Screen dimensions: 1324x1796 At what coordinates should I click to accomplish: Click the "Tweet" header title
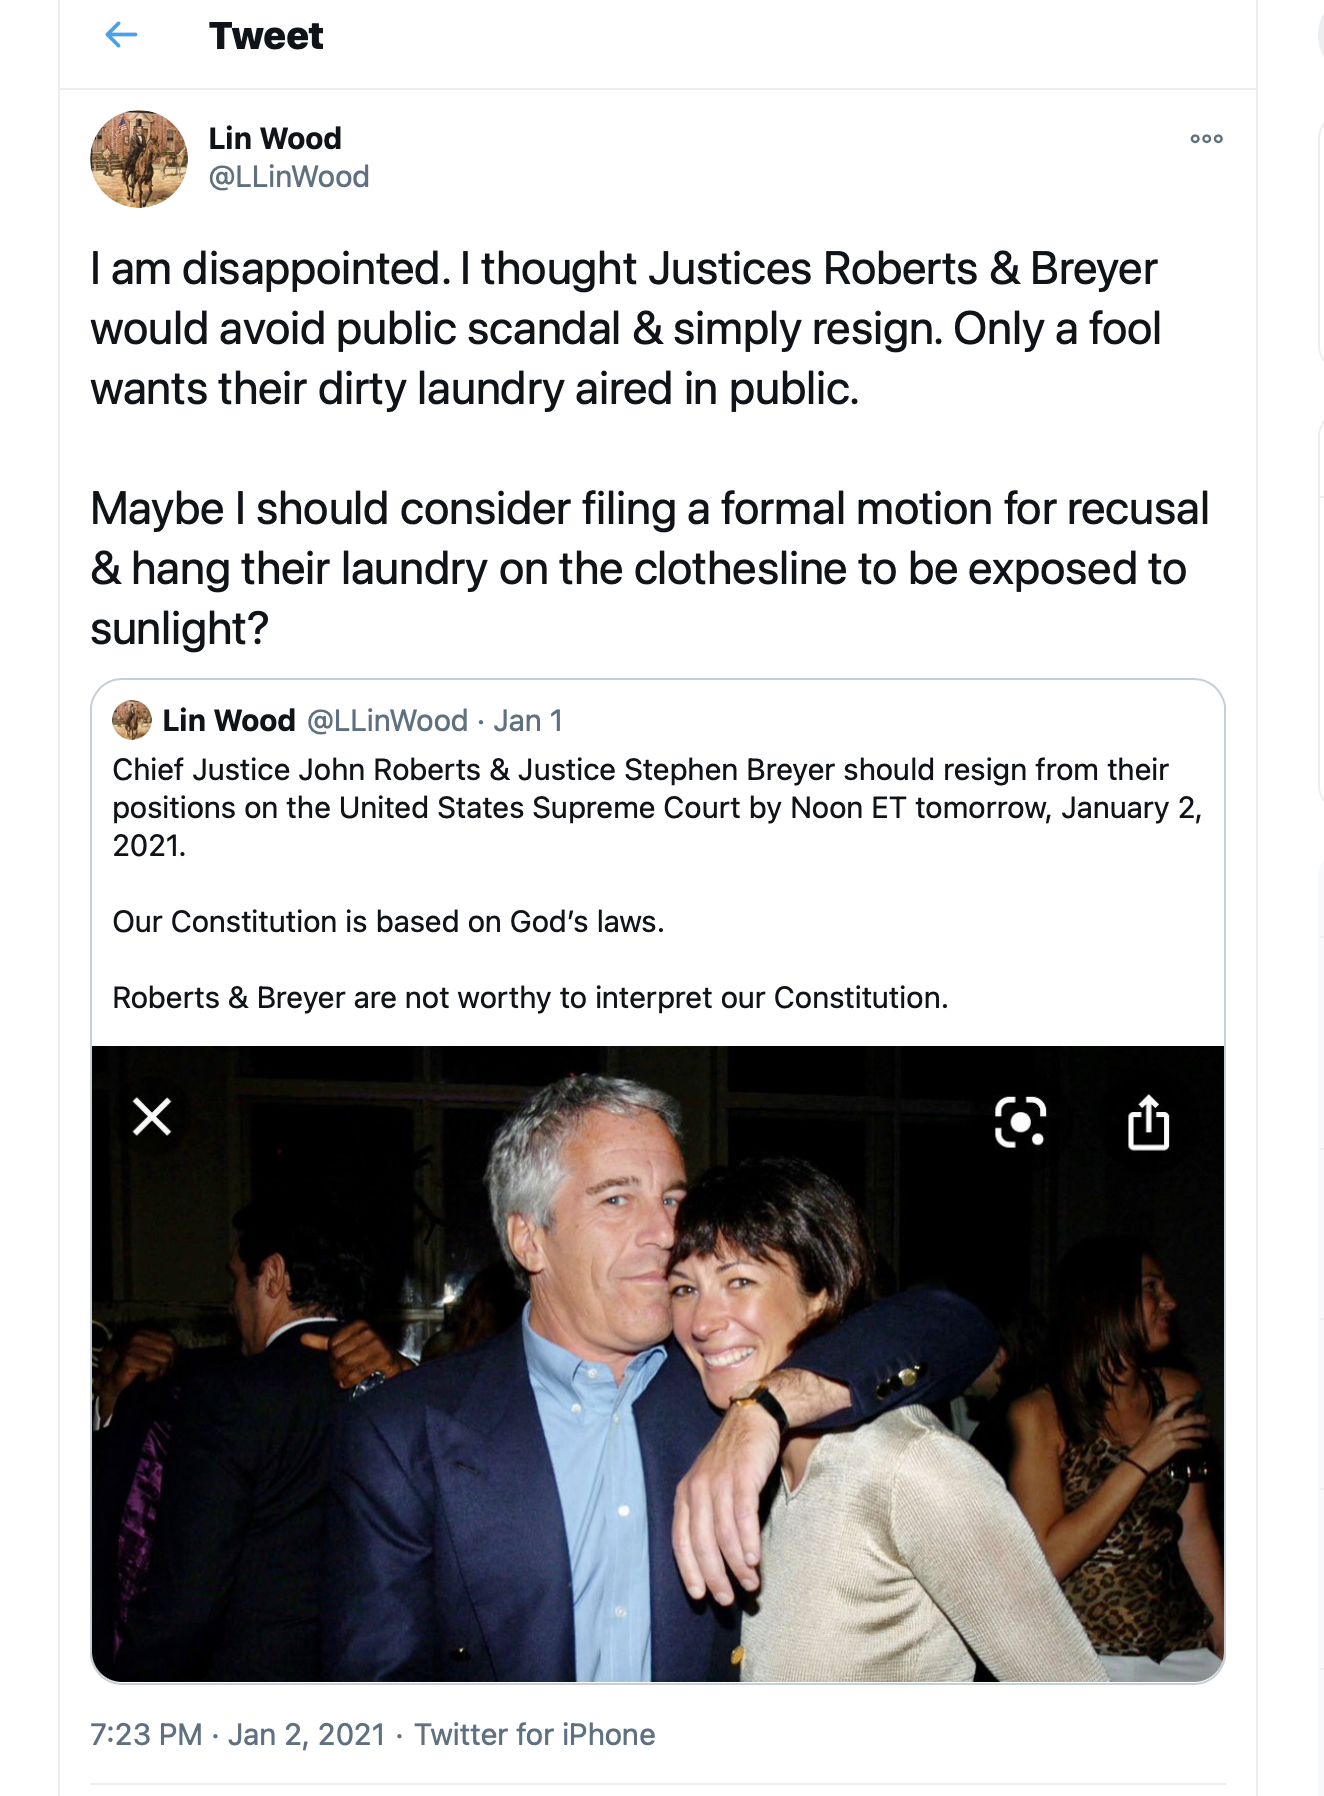[x=266, y=36]
